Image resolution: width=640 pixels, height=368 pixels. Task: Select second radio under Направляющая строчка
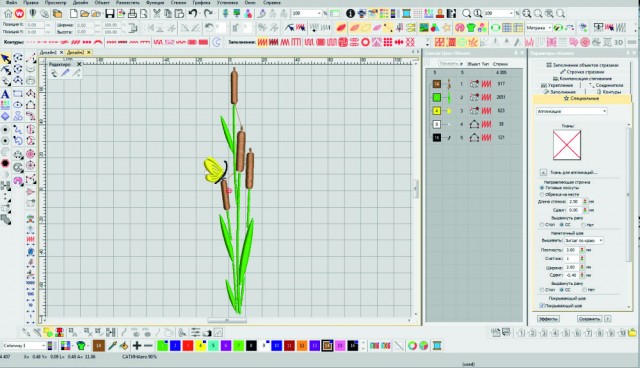tap(542, 195)
